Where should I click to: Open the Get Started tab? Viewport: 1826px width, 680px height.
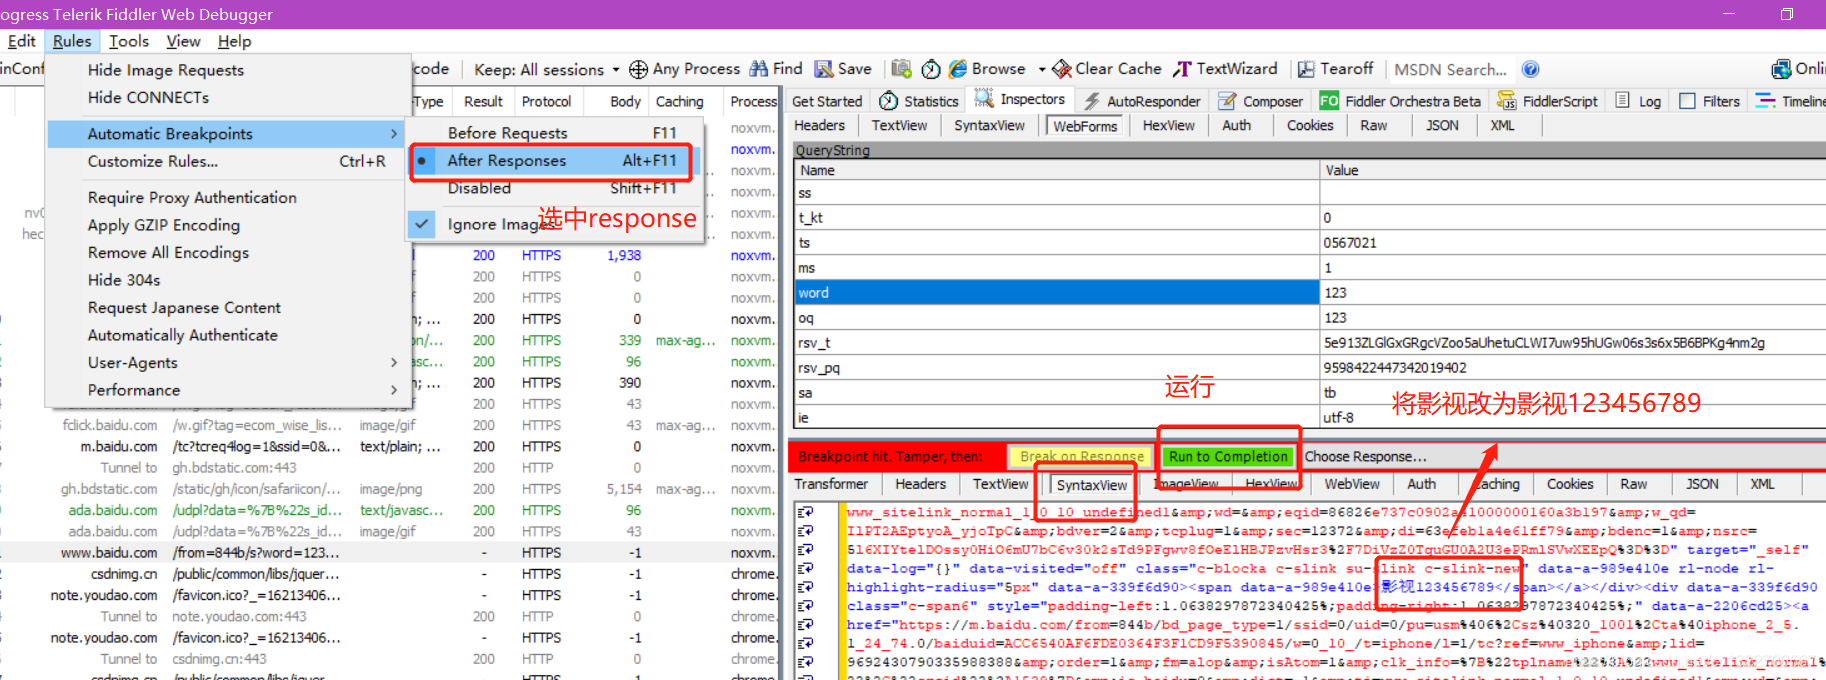coord(827,101)
